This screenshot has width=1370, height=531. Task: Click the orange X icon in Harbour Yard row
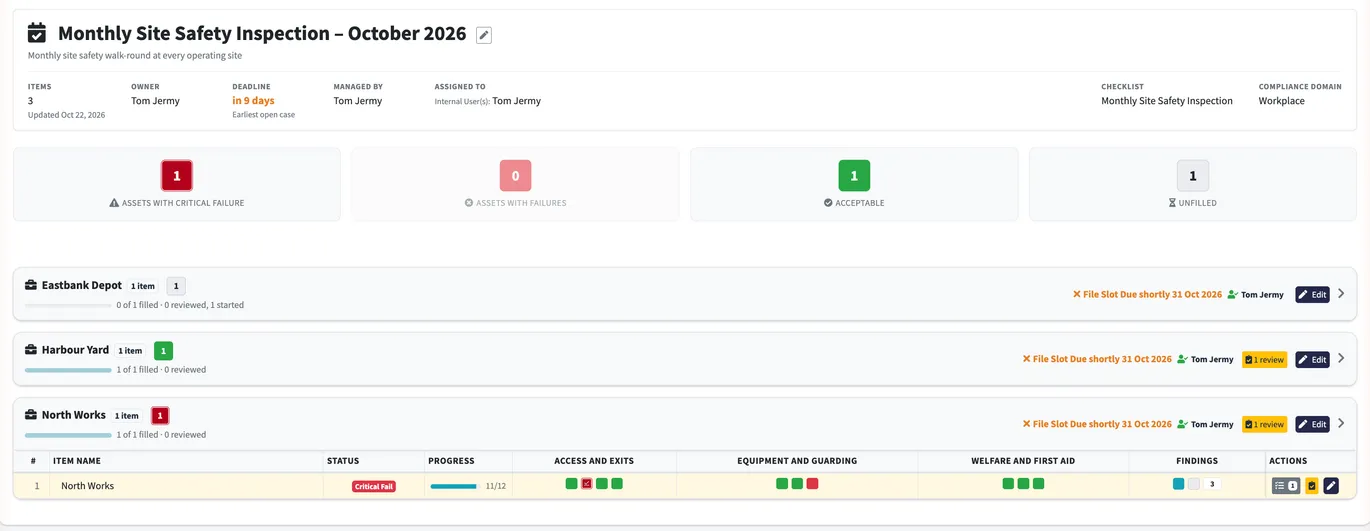pos(1026,359)
